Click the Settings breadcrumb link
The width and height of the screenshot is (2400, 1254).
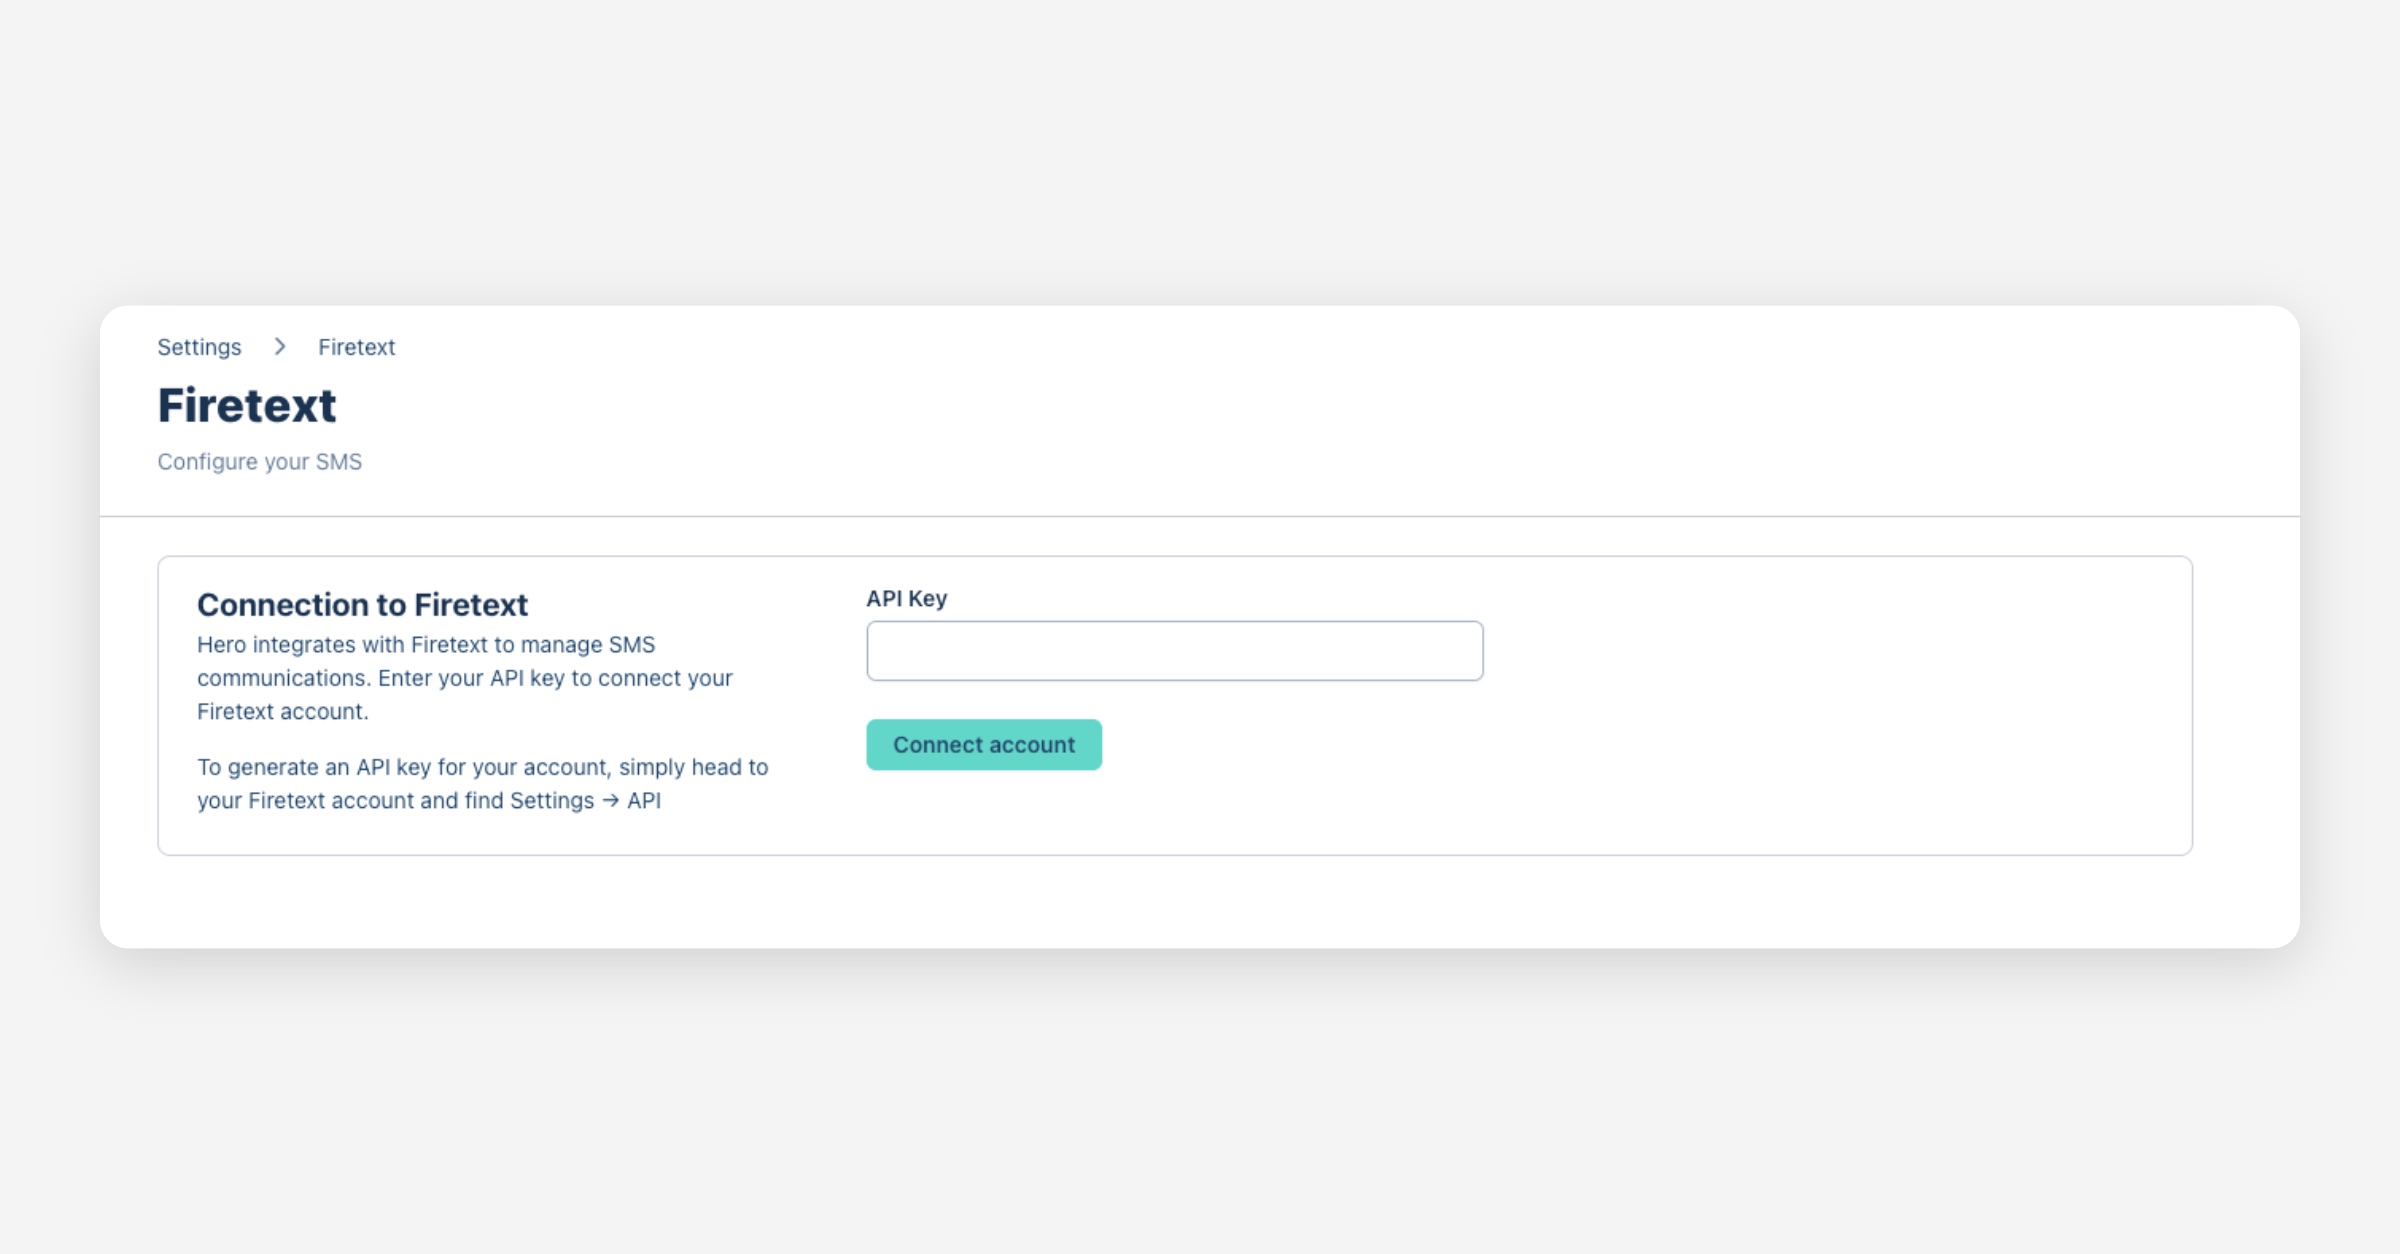[x=199, y=347]
